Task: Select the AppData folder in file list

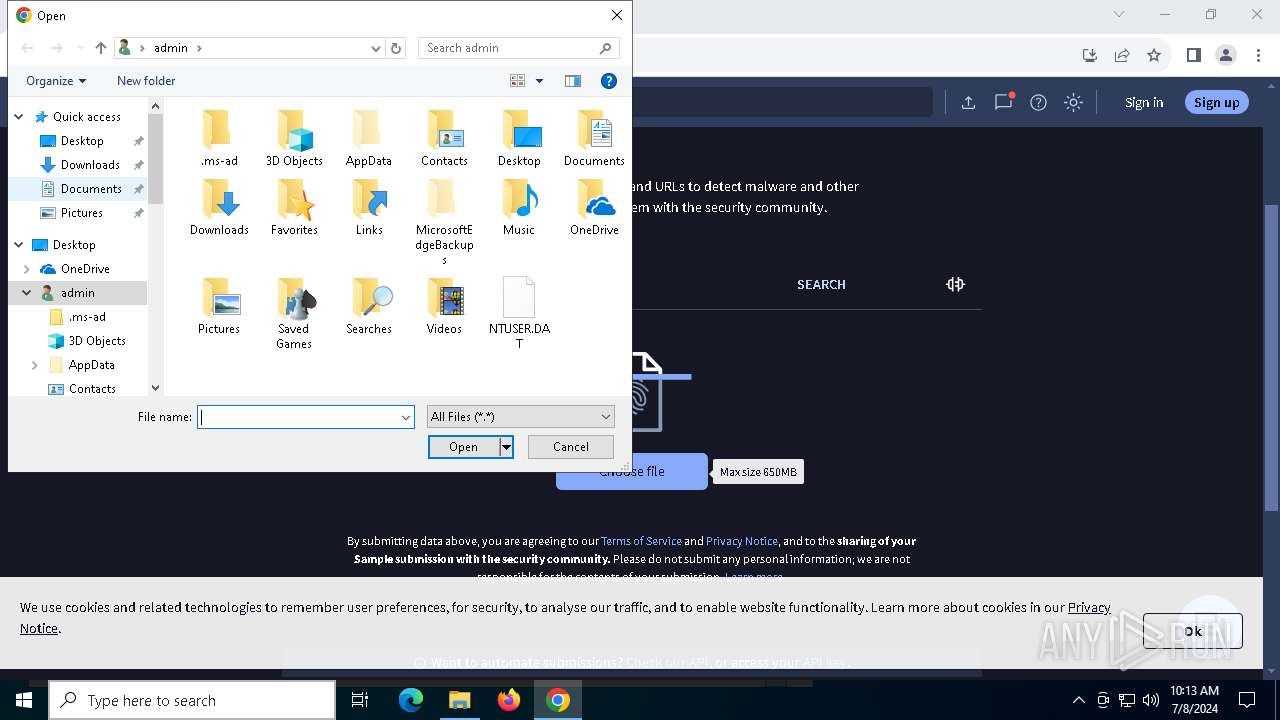Action: [369, 139]
